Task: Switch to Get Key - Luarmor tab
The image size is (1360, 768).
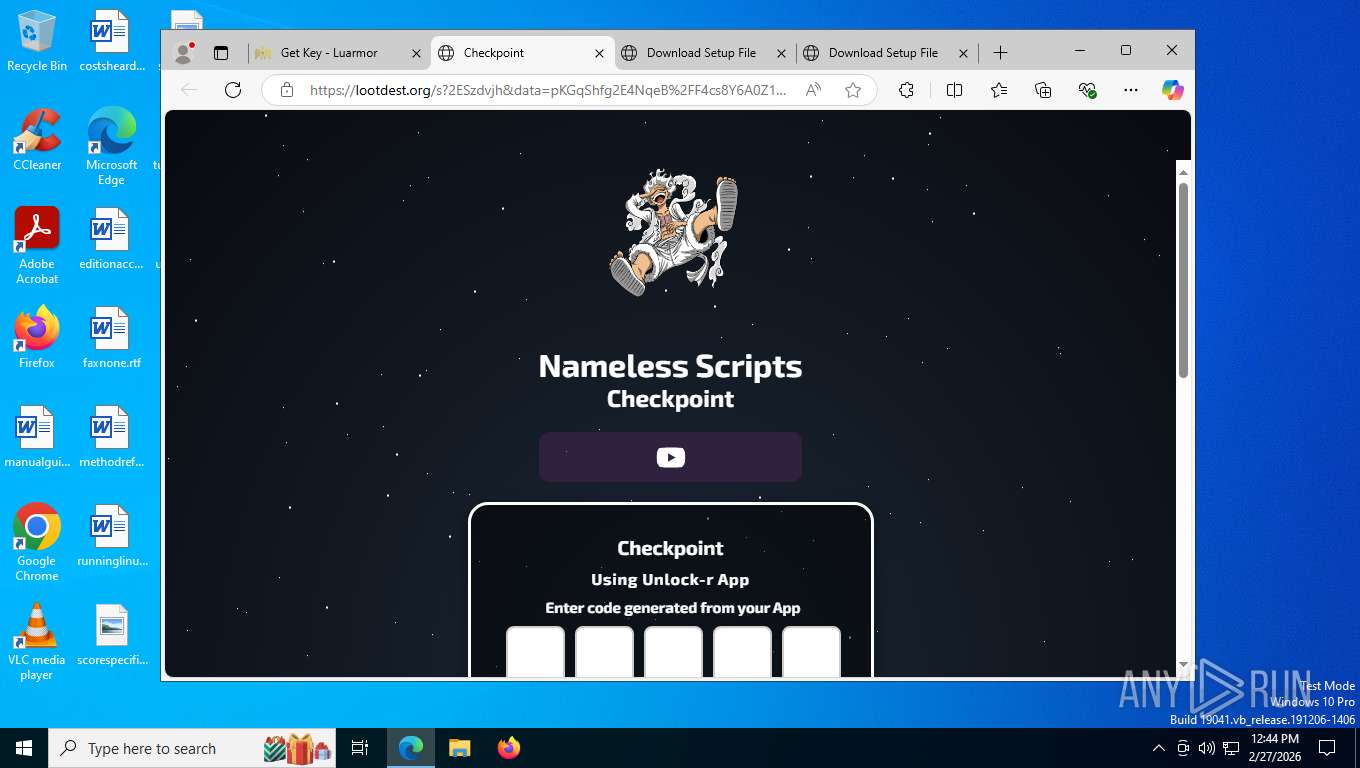Action: [x=339, y=53]
